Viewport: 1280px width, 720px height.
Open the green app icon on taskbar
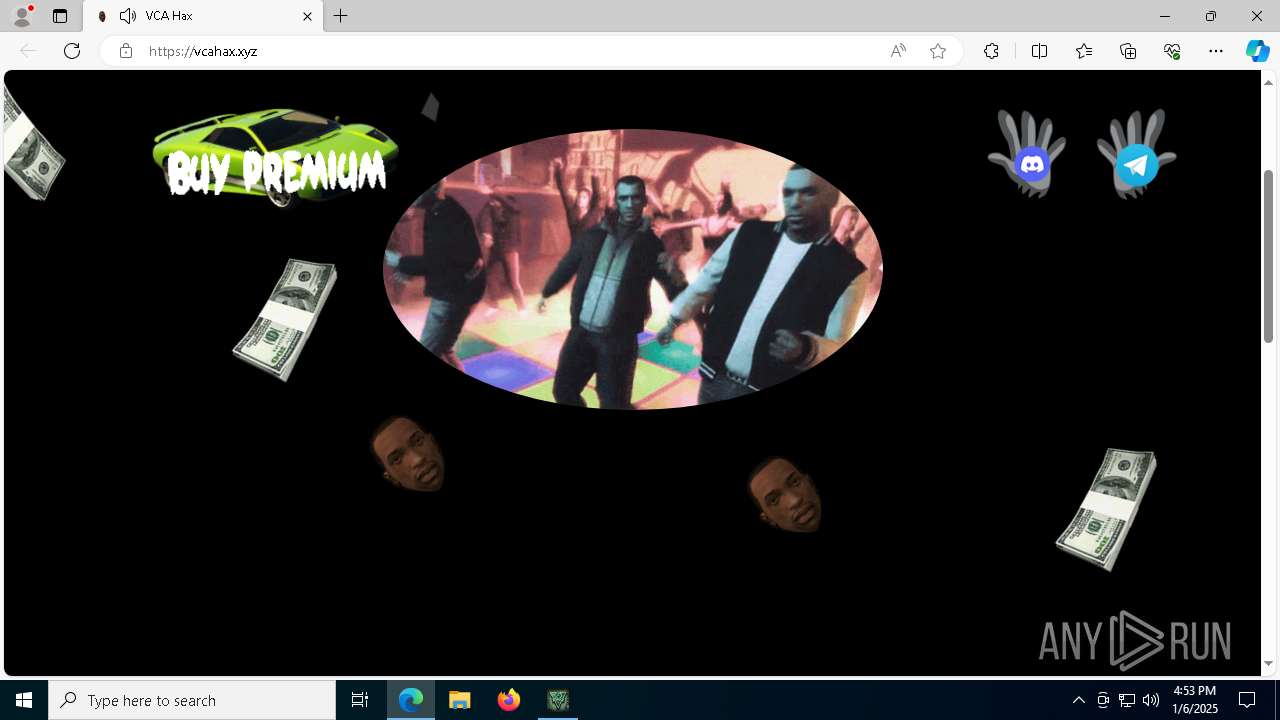point(558,700)
